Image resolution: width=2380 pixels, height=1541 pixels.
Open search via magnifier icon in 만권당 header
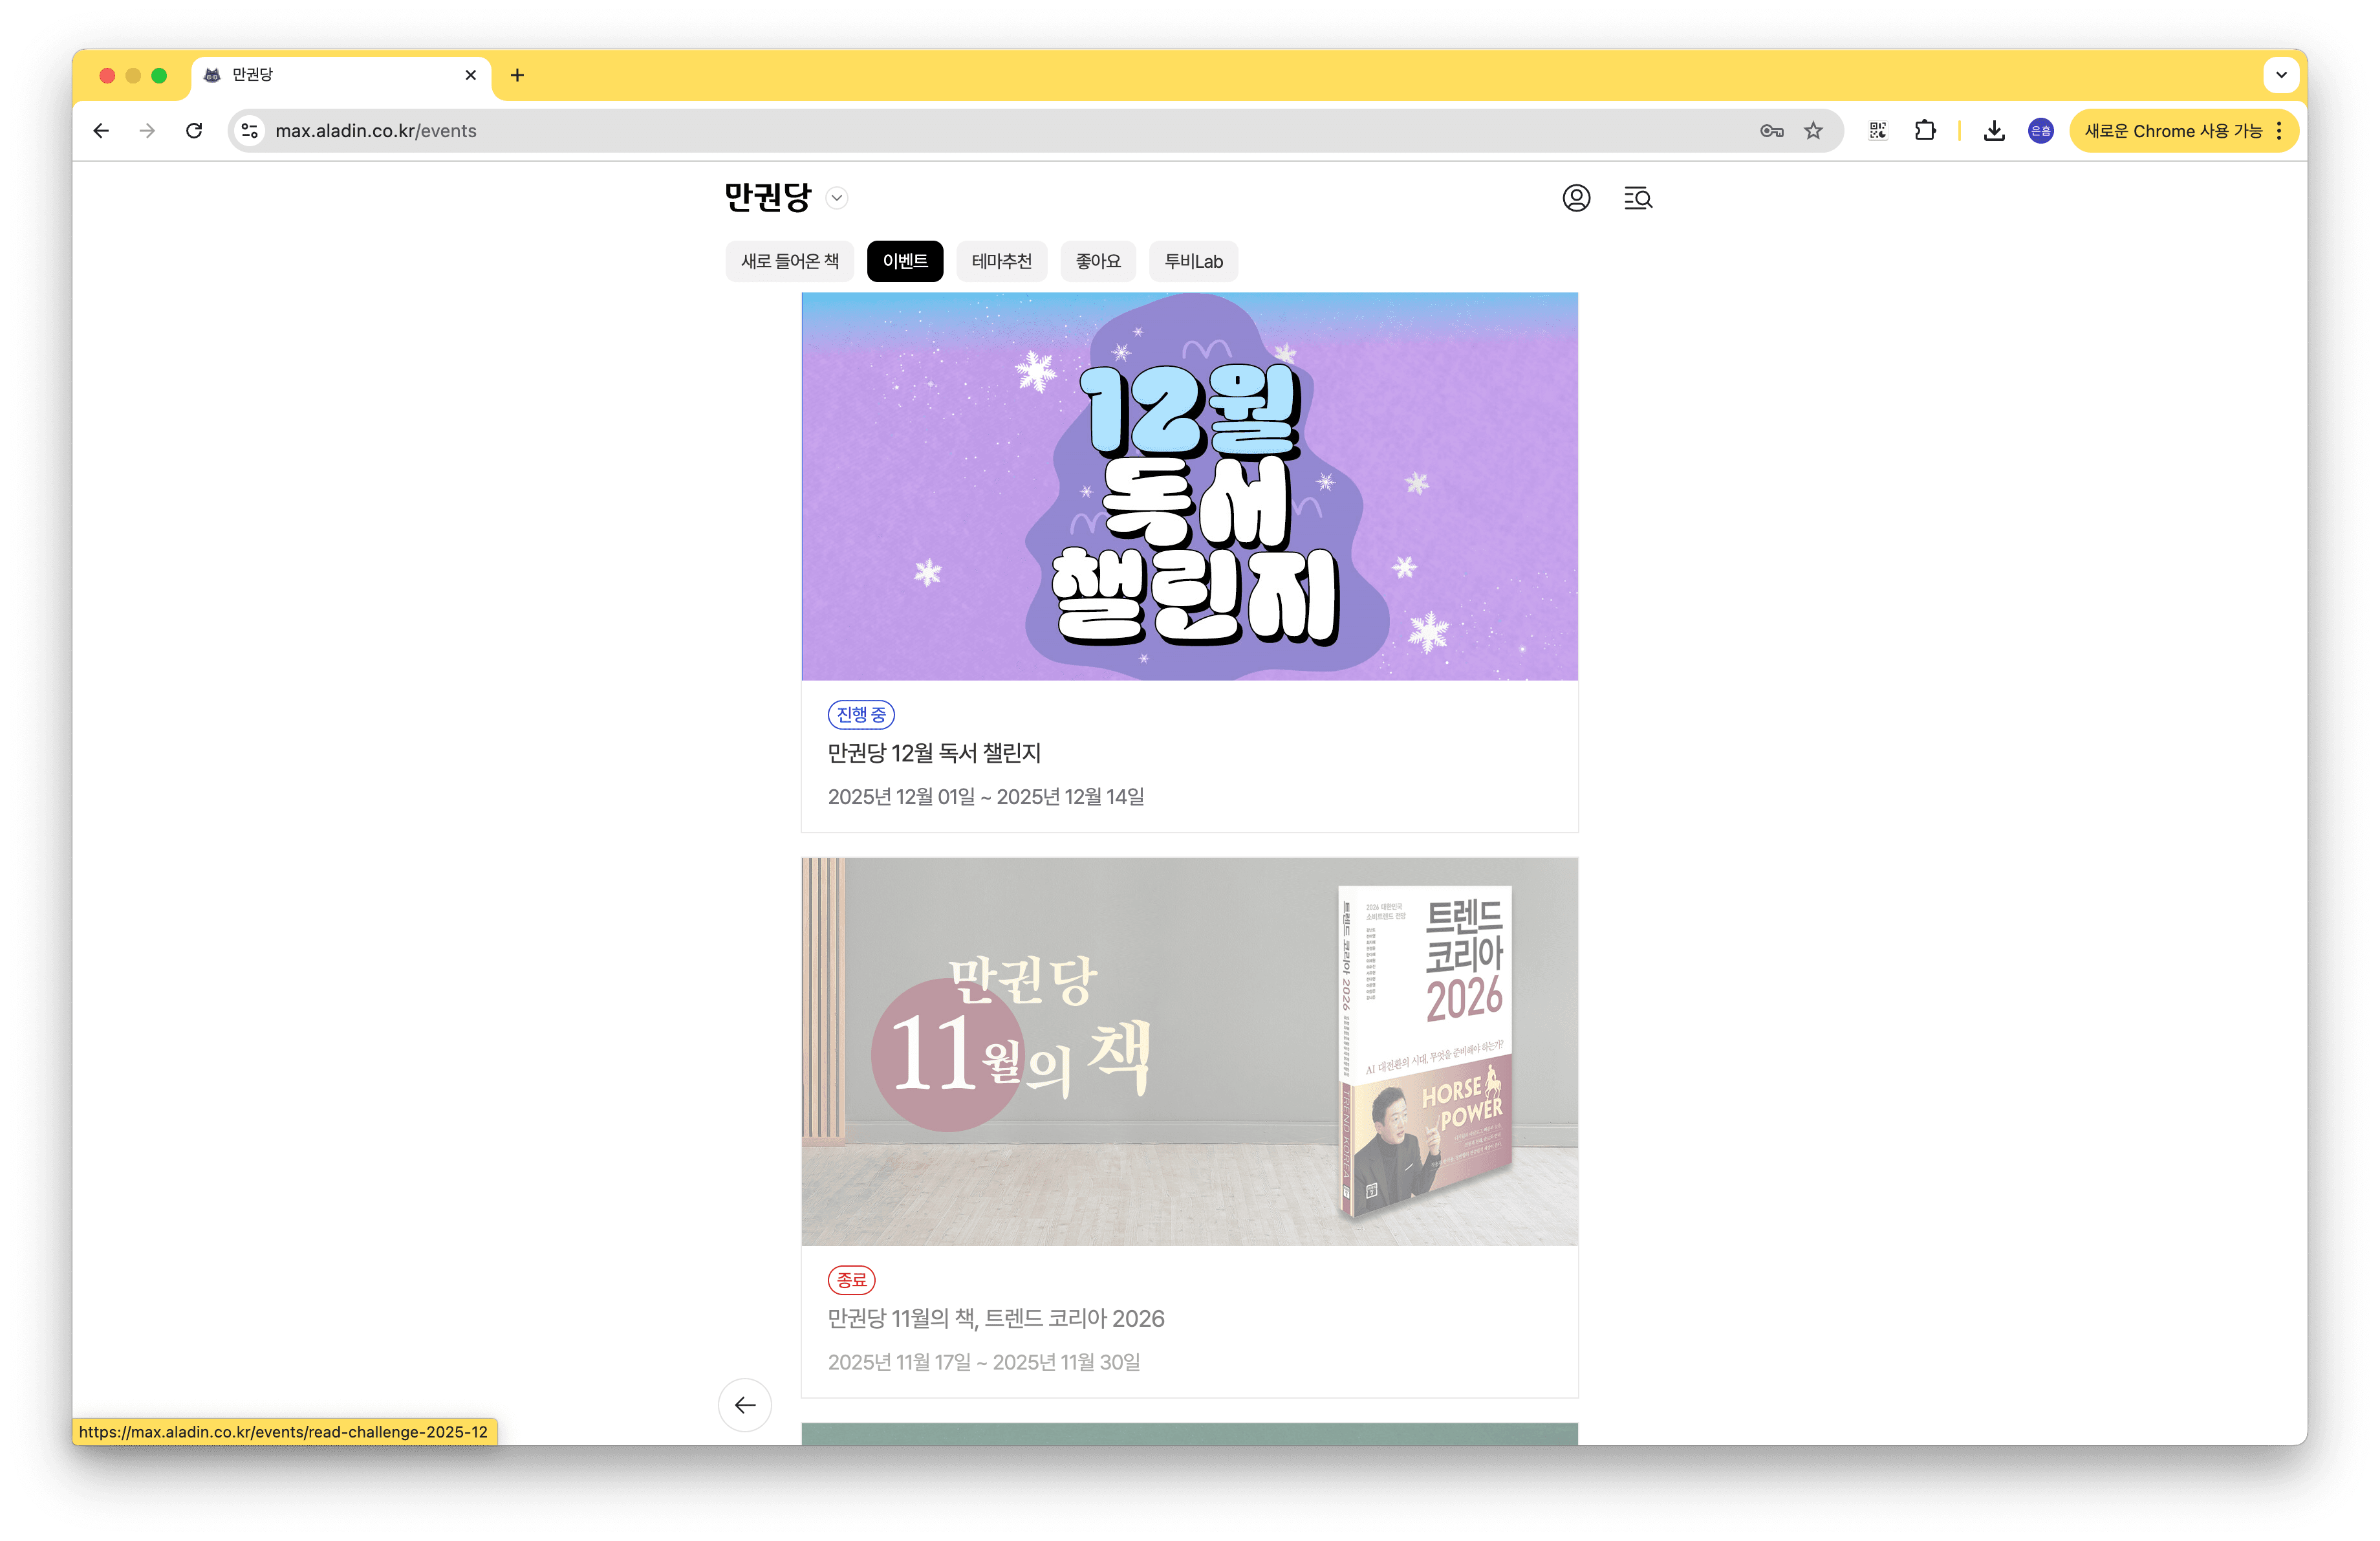click(1638, 198)
